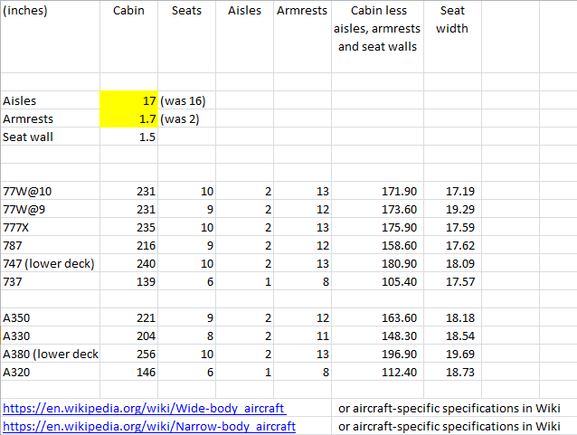Select the yellow Armrests value cell 1.7
Screen dimensions: 577x435
tap(129, 119)
